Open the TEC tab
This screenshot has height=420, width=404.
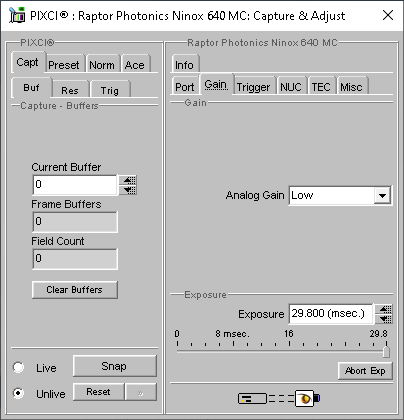pyautogui.click(x=321, y=87)
